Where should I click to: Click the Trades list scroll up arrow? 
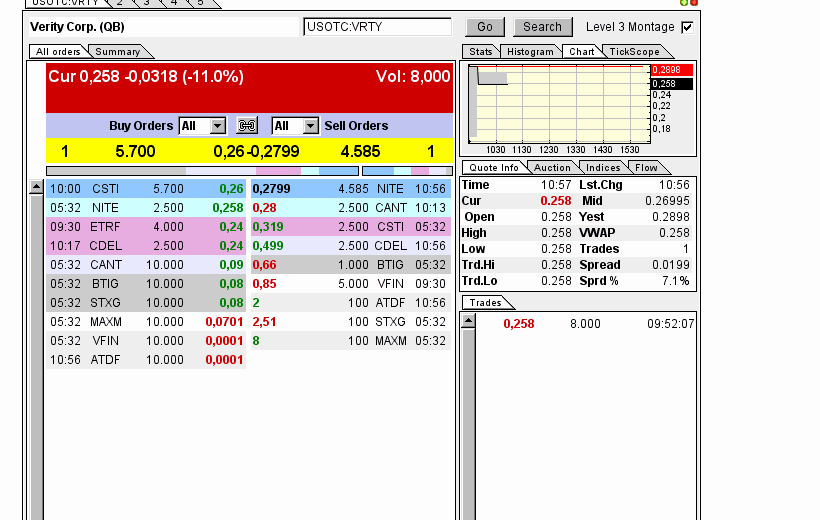coord(469,321)
